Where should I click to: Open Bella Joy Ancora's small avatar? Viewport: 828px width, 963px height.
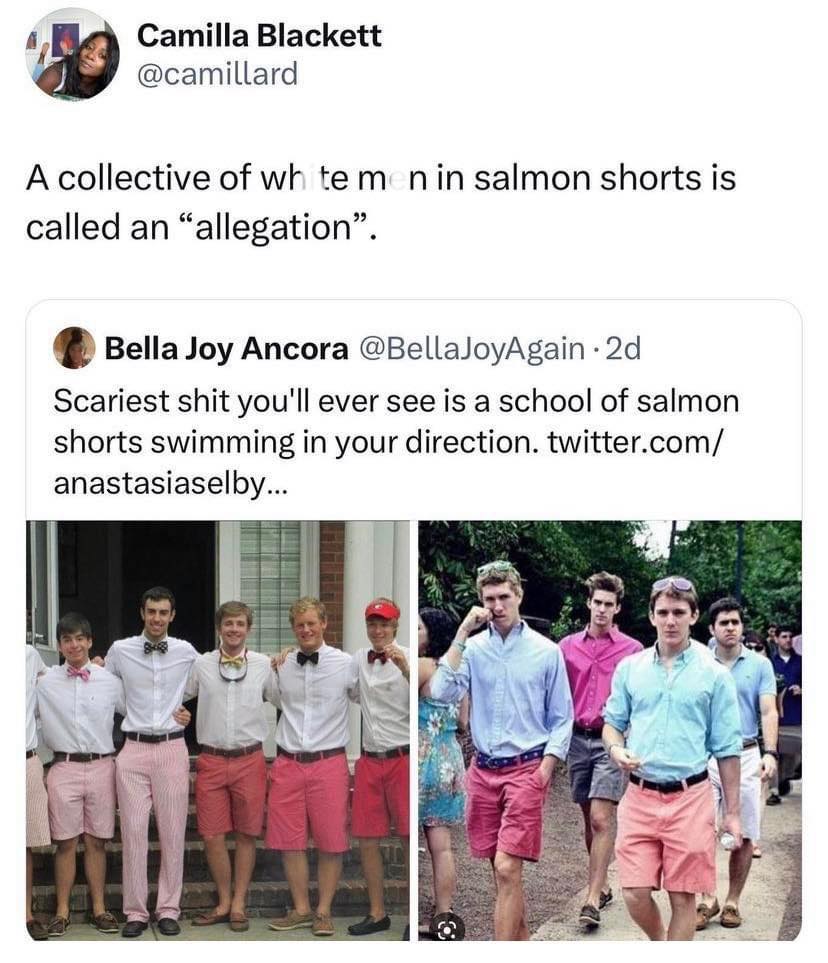point(74,348)
